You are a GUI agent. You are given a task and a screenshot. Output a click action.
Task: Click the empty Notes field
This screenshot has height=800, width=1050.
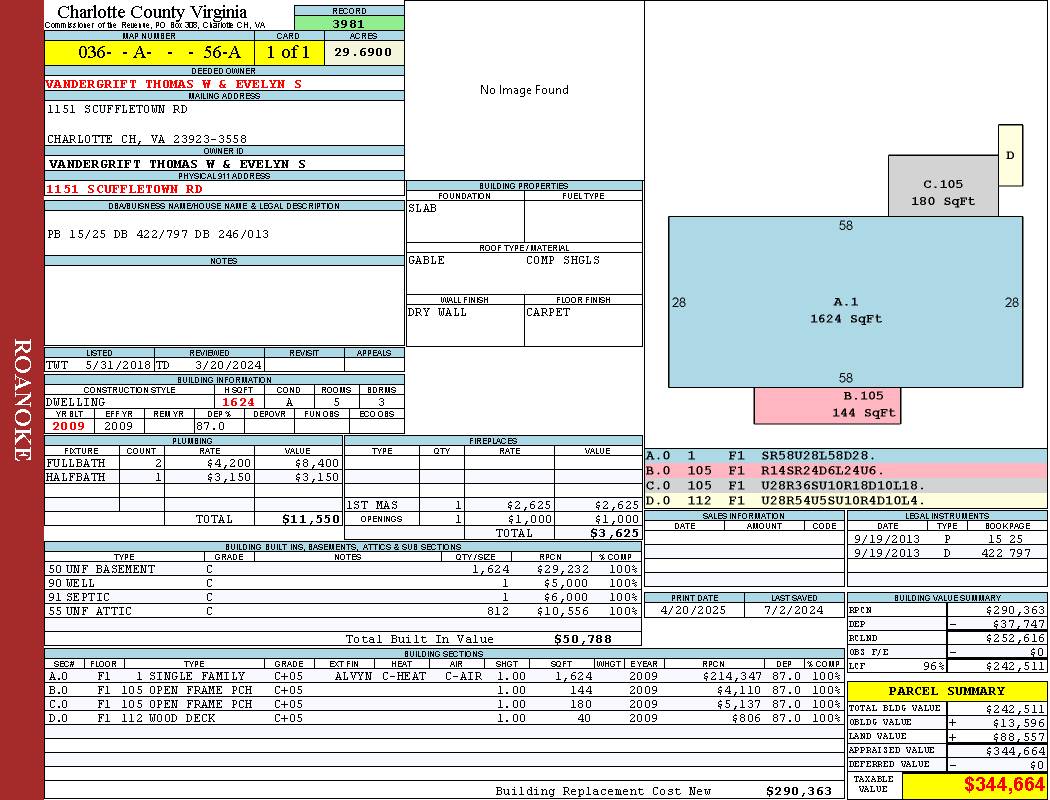pyautogui.click(x=224, y=305)
